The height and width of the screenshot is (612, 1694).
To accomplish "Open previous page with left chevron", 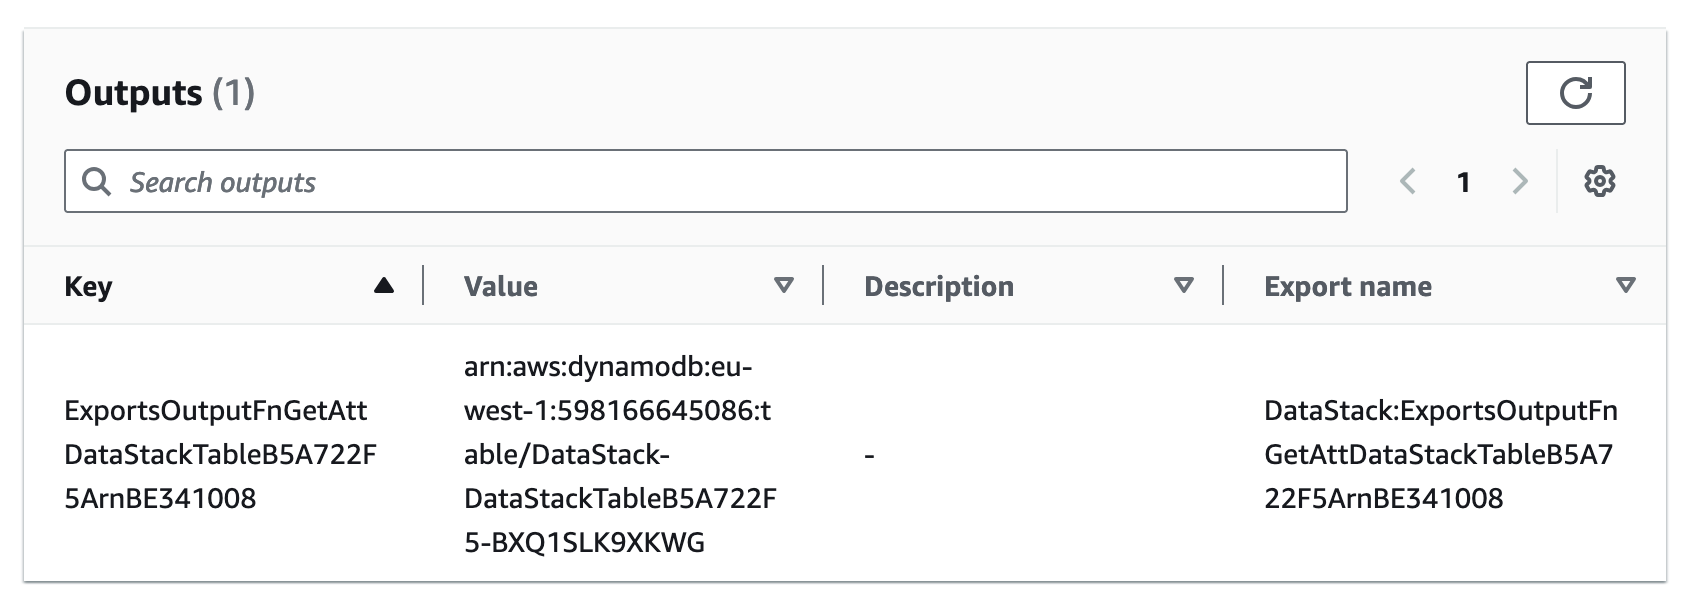I will [1408, 181].
